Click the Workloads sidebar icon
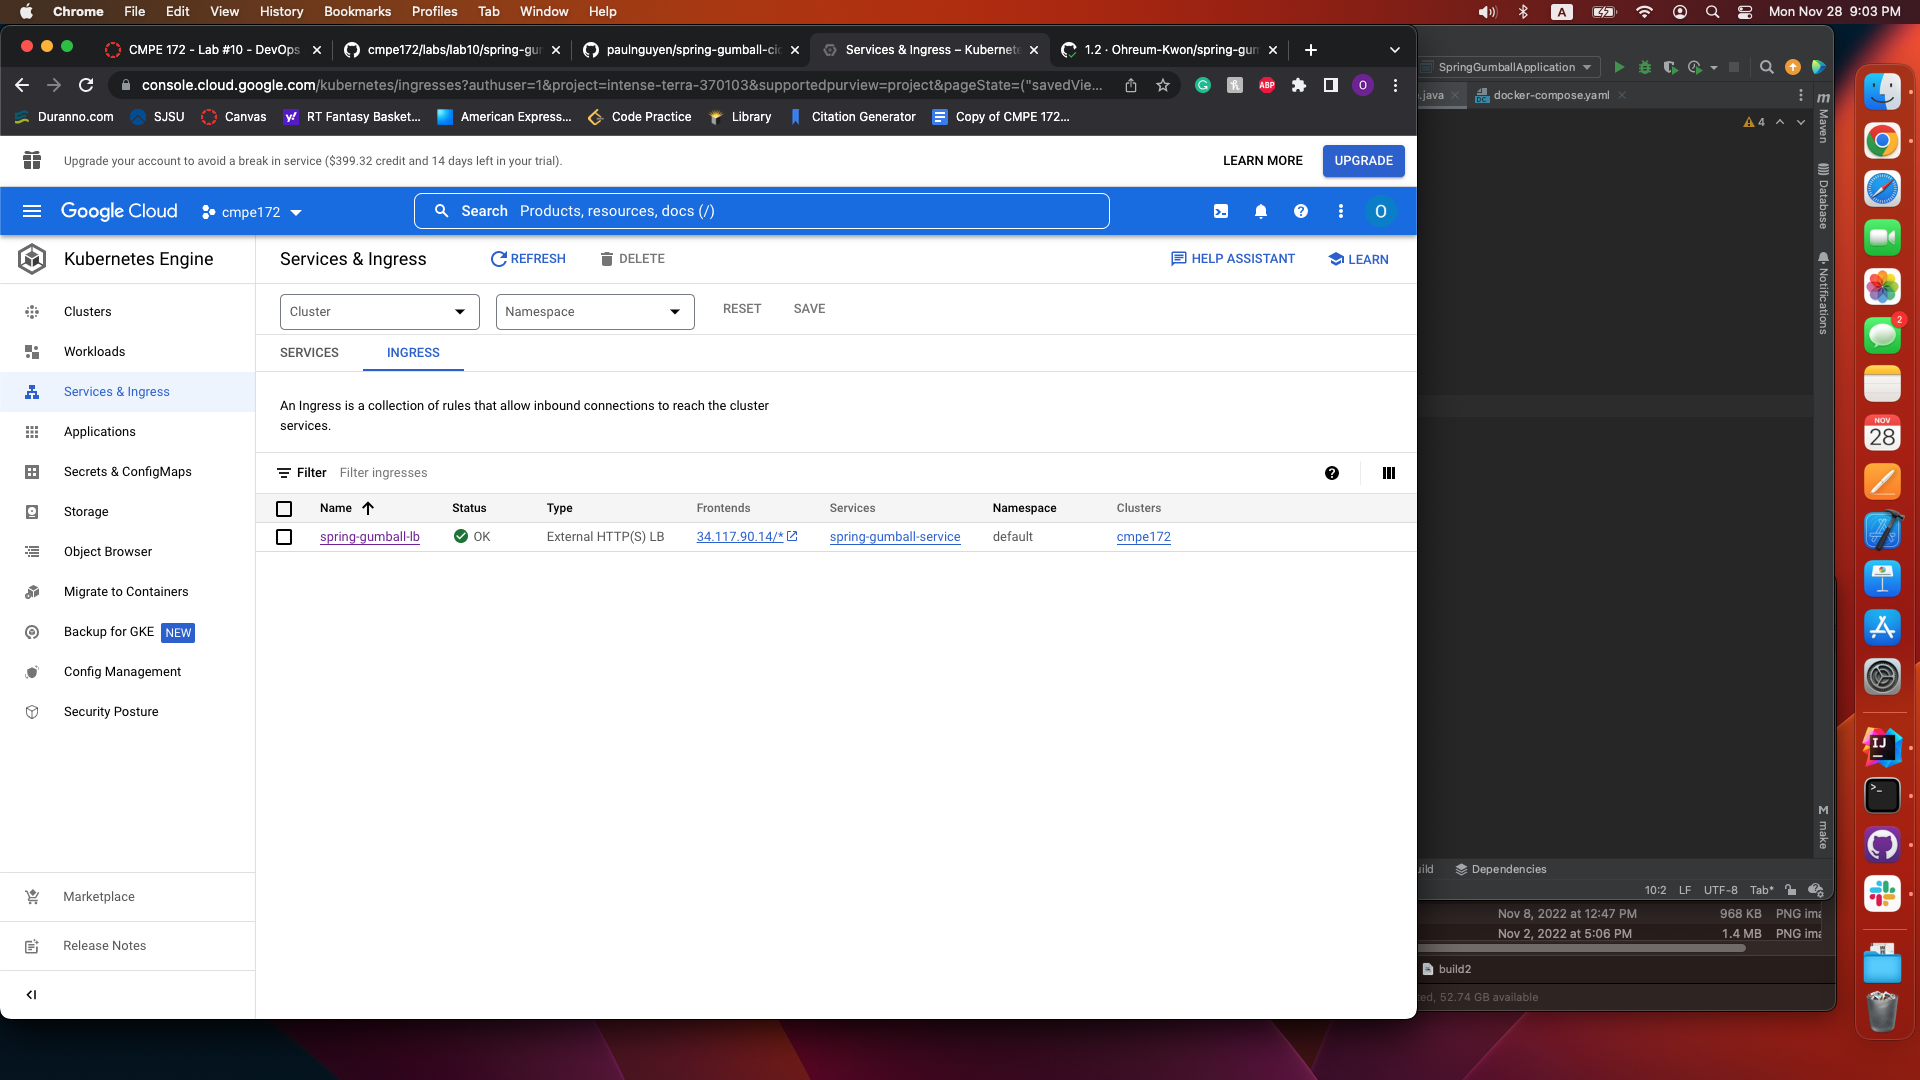 (x=32, y=352)
